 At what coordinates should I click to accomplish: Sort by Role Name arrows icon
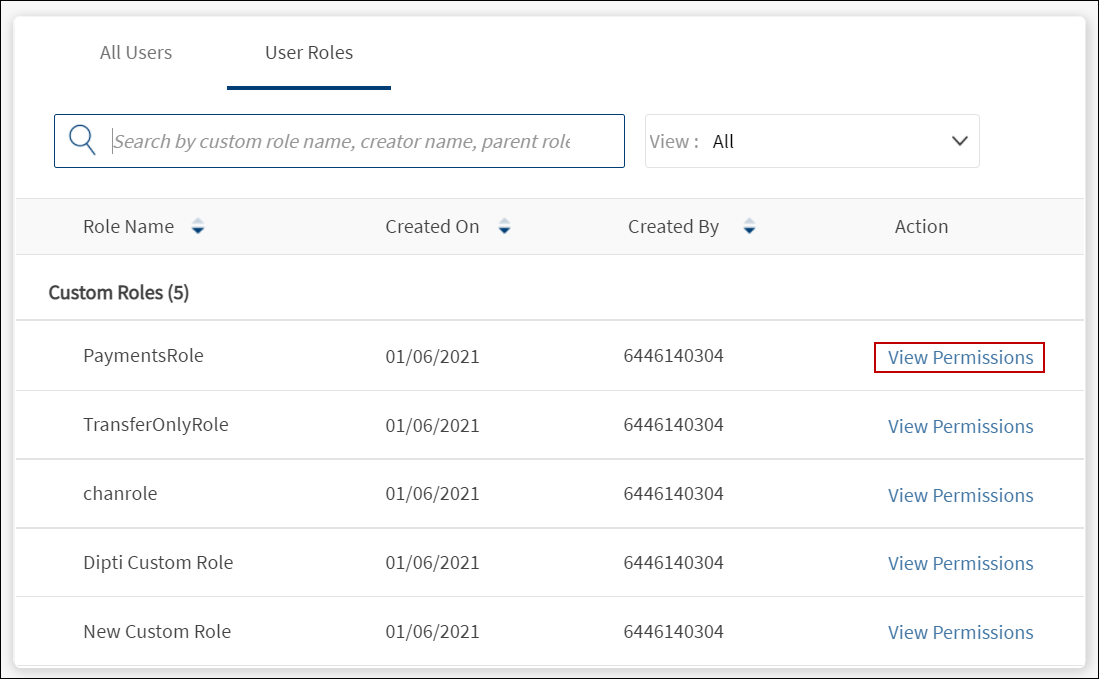(x=198, y=227)
